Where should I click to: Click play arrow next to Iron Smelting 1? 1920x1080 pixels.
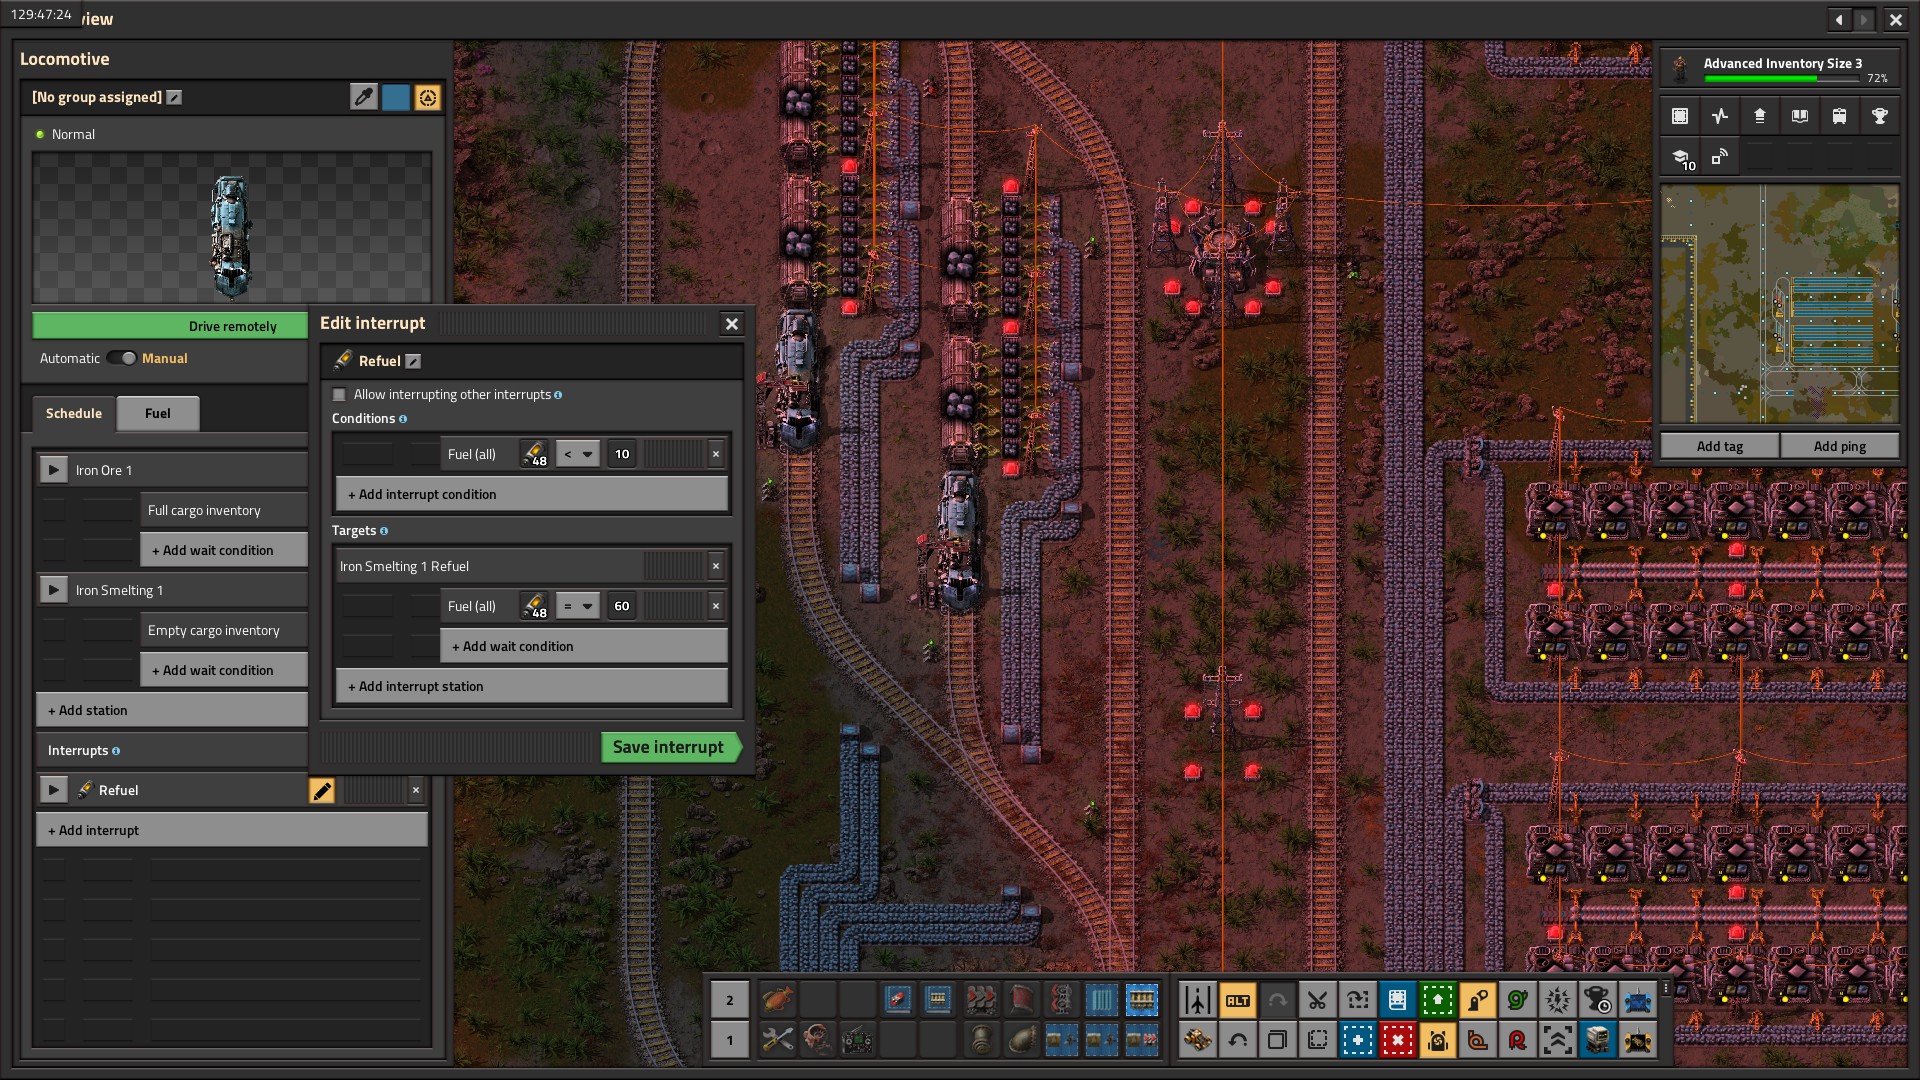[x=53, y=590]
